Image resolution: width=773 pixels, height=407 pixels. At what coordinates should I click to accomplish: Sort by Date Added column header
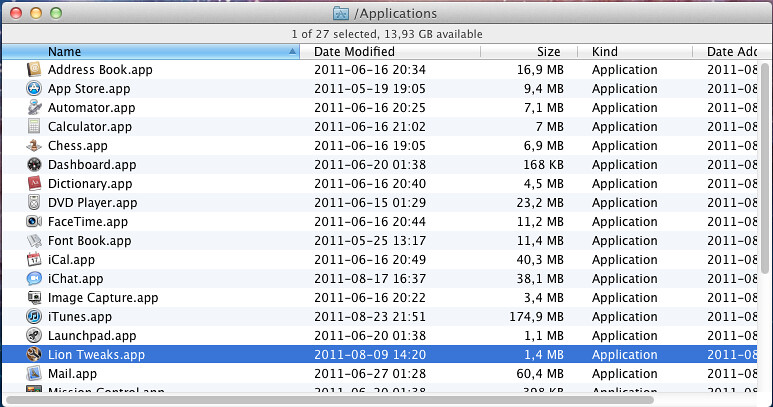pyautogui.click(x=732, y=51)
